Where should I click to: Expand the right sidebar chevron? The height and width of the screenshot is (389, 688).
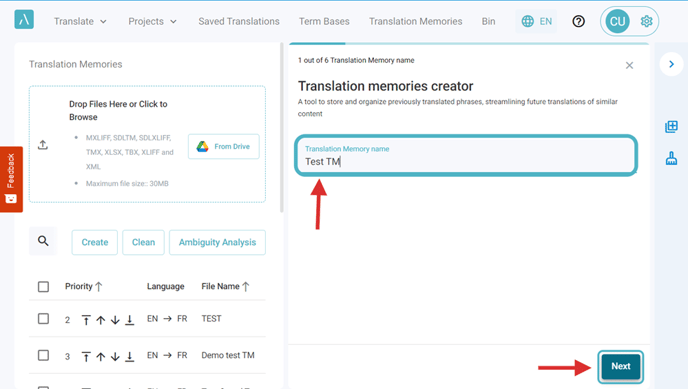point(671,64)
